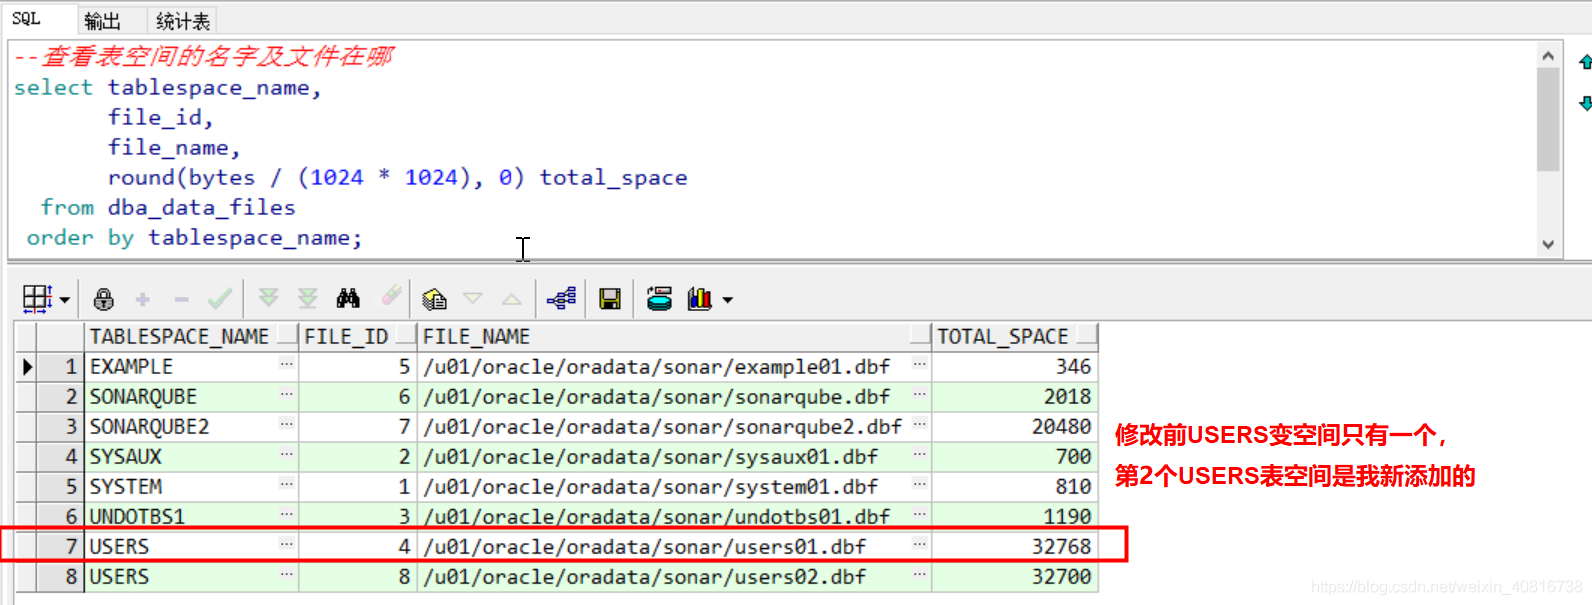Select the total space value 32768
1592x605 pixels.
pyautogui.click(x=1014, y=547)
